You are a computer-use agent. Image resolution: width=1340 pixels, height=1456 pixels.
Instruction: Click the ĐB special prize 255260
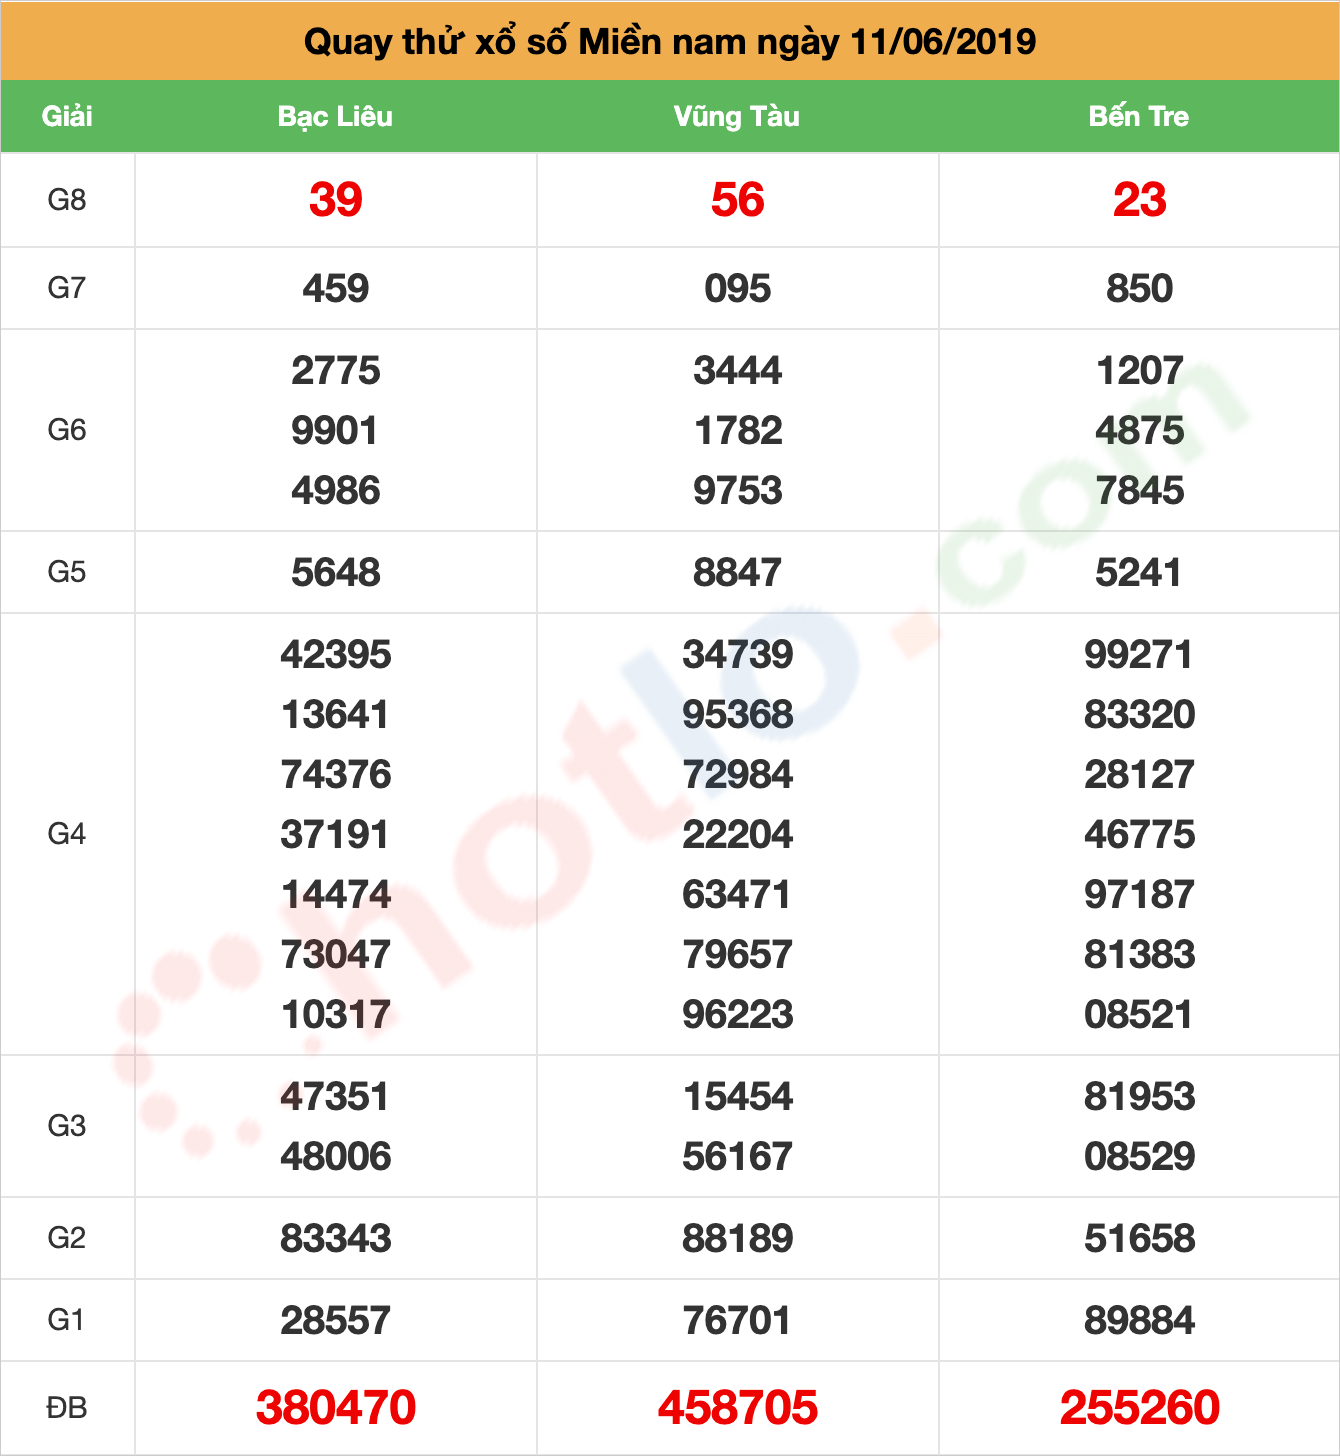coord(1140,1408)
